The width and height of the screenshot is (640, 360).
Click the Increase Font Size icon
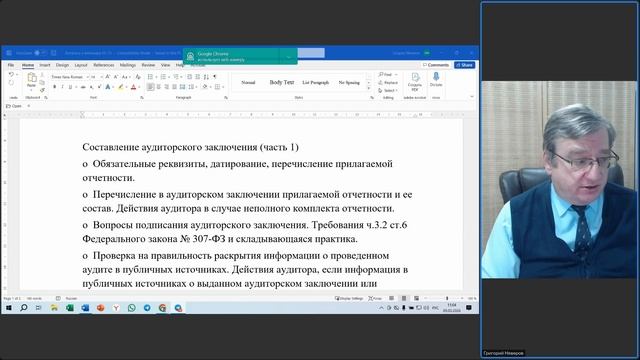coord(108,77)
